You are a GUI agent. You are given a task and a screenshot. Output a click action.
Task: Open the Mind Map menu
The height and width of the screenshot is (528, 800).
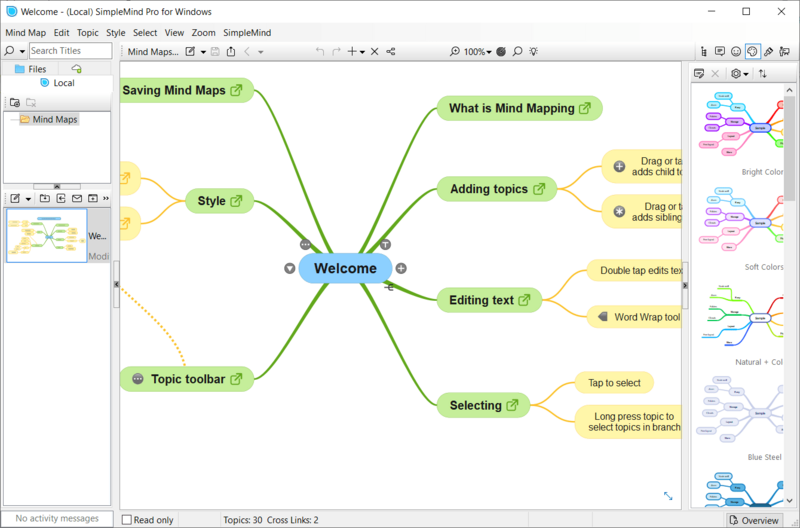[x=26, y=33]
